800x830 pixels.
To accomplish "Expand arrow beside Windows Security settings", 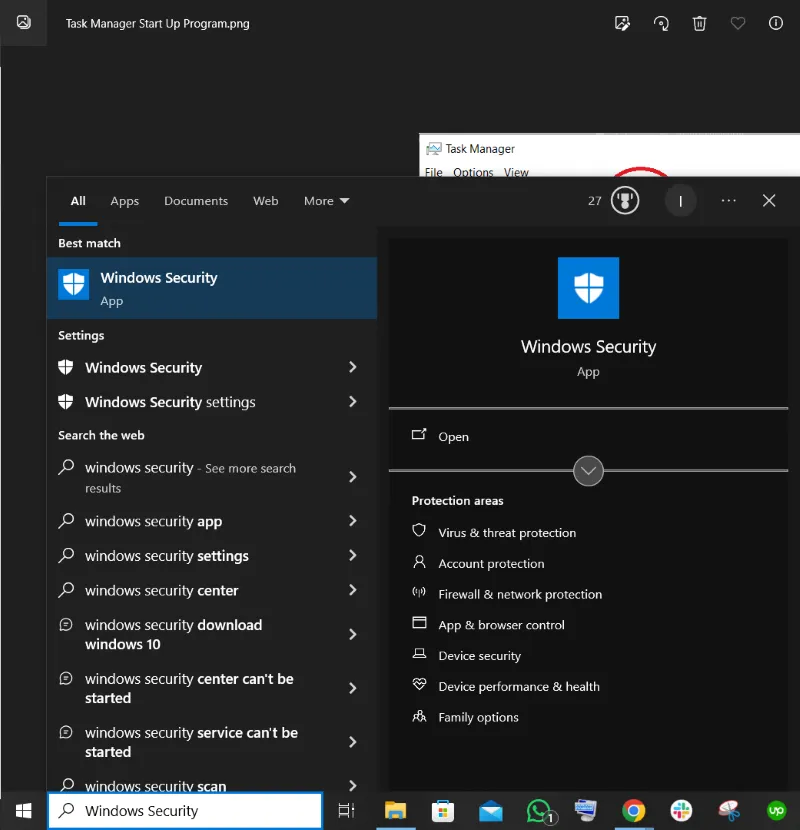I will (352, 402).
